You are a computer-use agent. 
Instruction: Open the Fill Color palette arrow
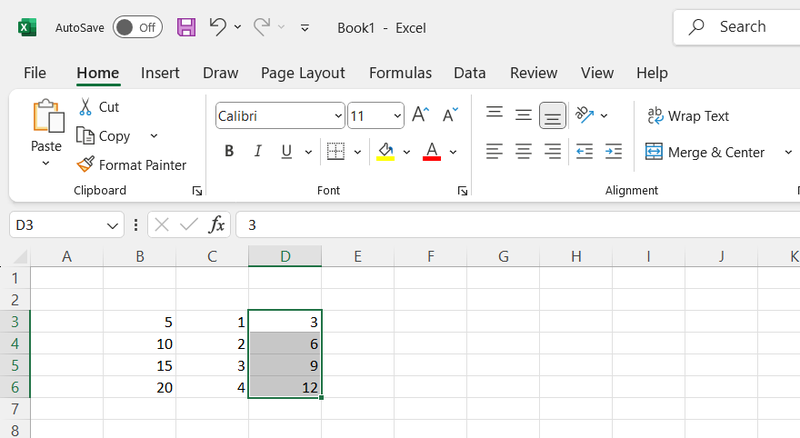[x=407, y=152]
